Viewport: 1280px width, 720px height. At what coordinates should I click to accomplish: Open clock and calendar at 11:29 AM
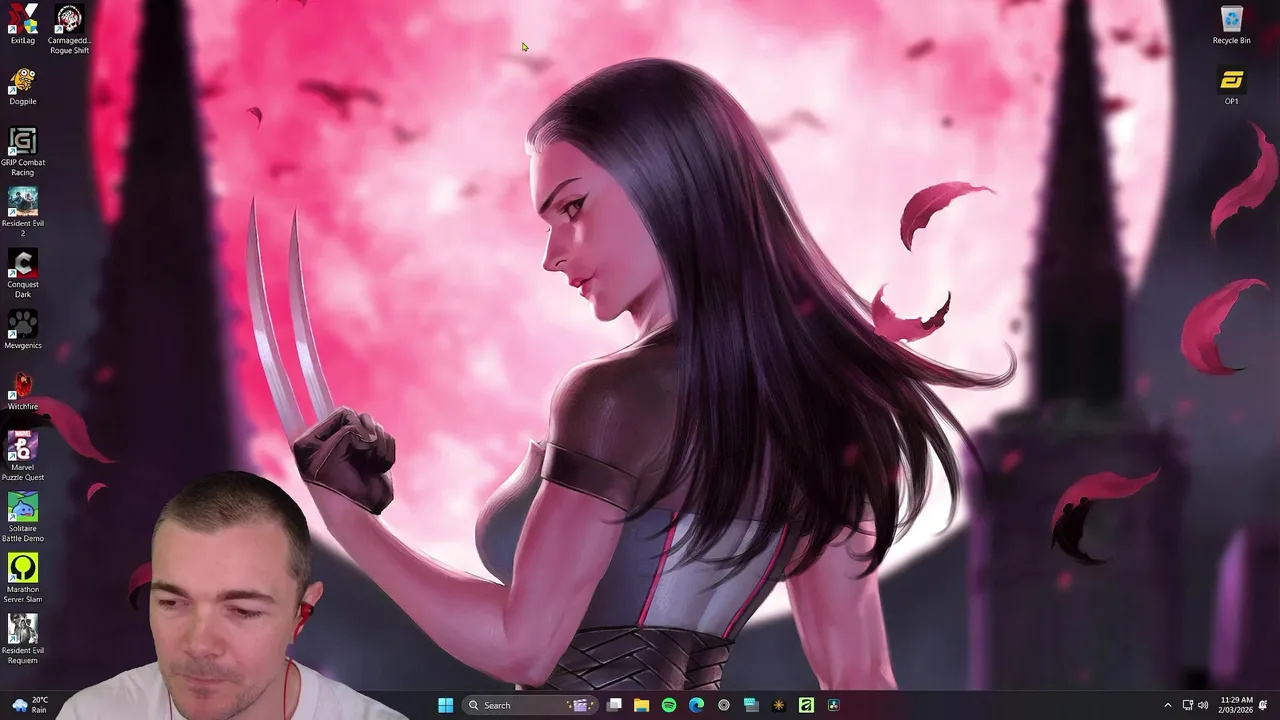coord(1236,705)
